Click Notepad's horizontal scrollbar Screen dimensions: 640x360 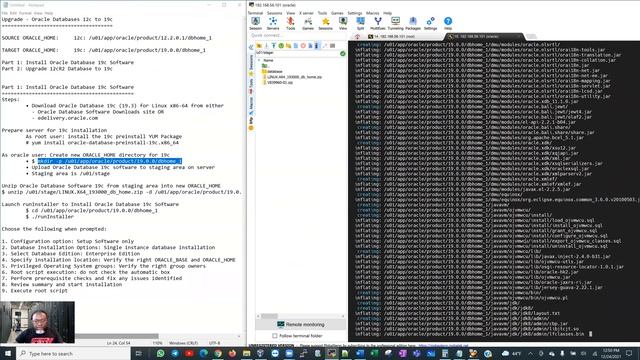[x=118, y=336]
